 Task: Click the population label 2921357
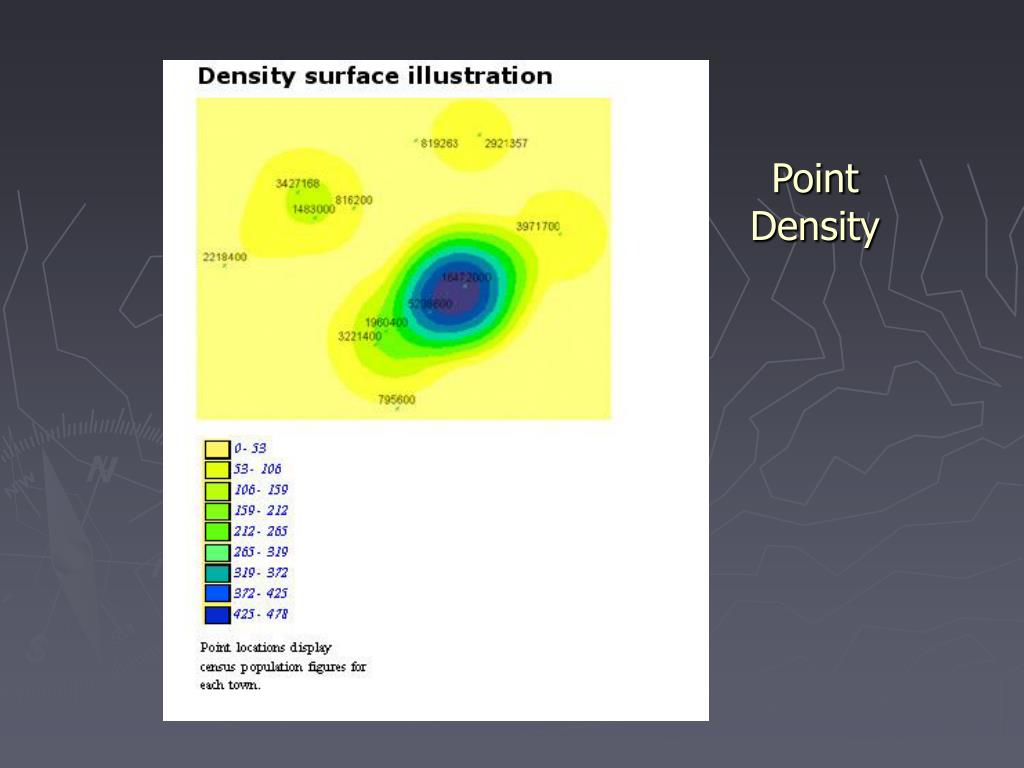(505, 143)
